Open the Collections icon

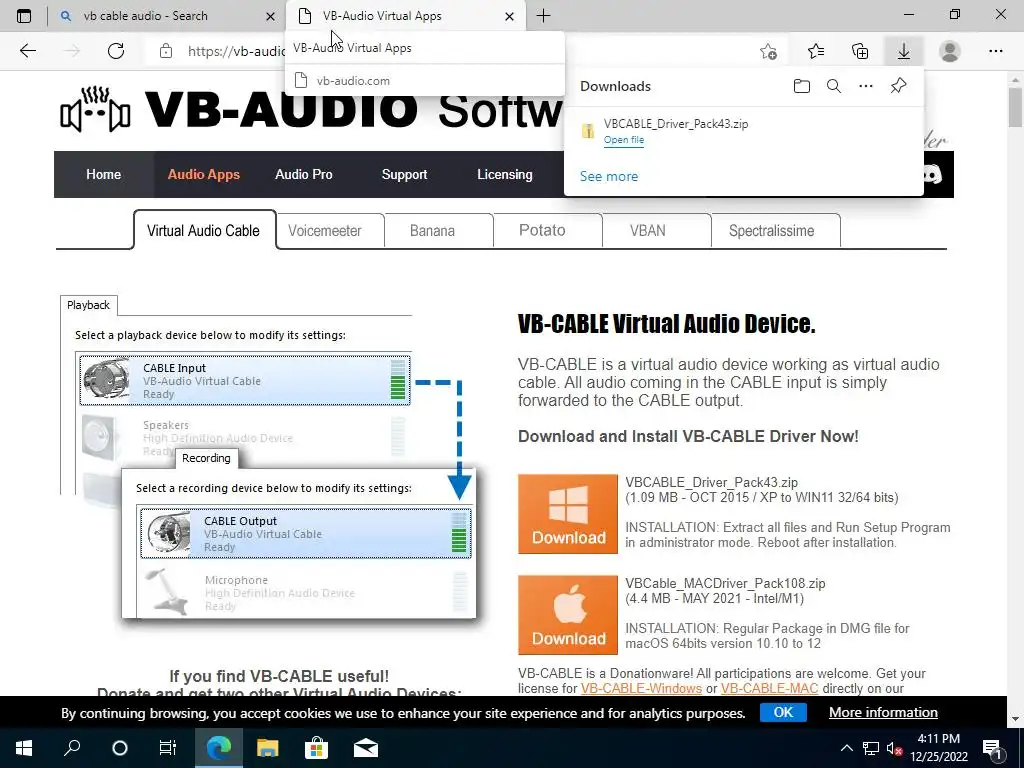point(860,51)
